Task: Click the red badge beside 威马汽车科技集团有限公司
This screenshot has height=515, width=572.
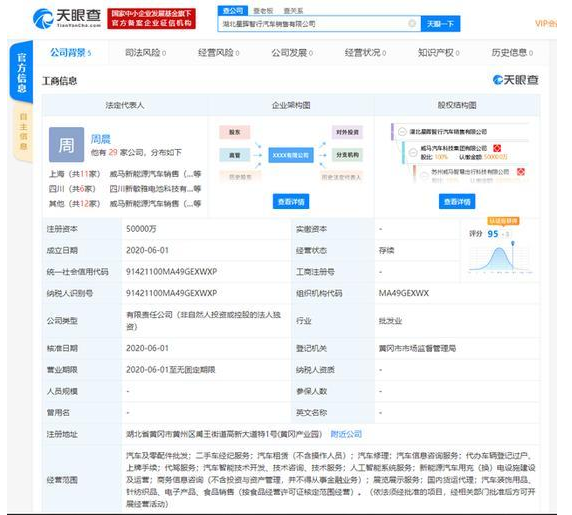Action: tap(497, 148)
